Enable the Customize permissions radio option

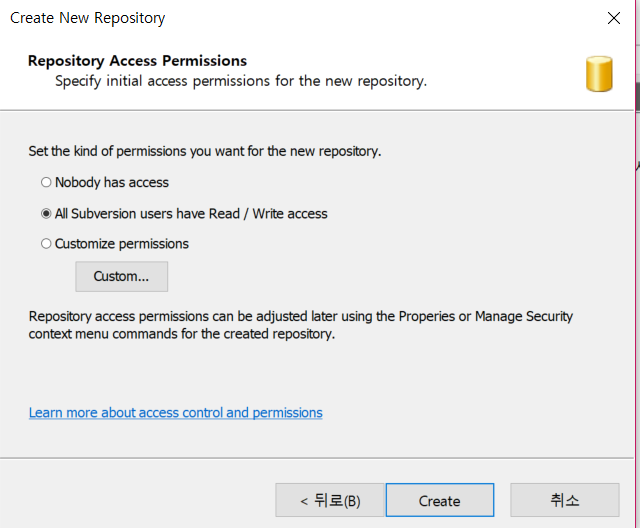point(46,244)
